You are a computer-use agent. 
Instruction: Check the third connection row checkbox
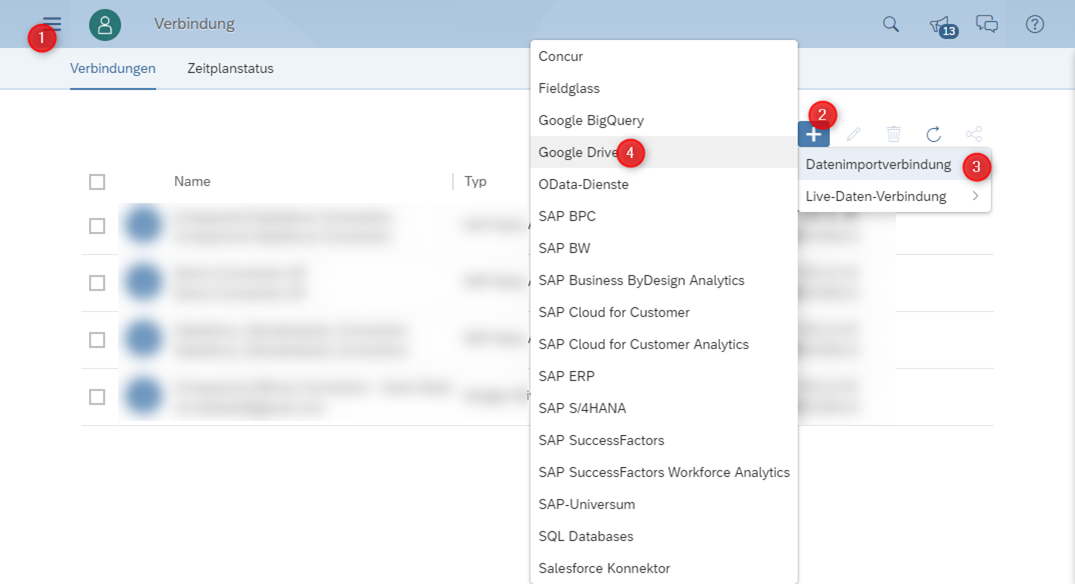pyautogui.click(x=97, y=340)
